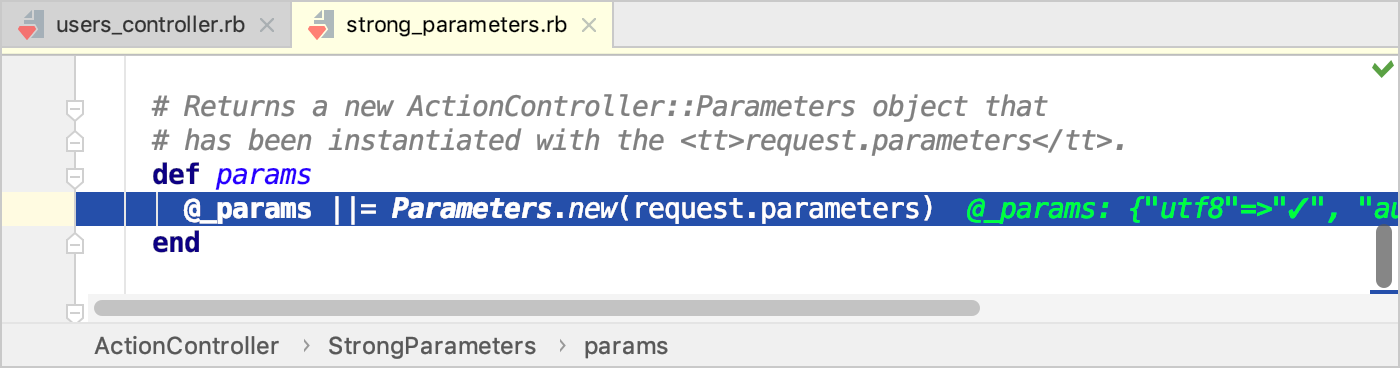Click the blue marker in the error stripe
1400x368 pixels.
pyautogui.click(x=1383, y=292)
